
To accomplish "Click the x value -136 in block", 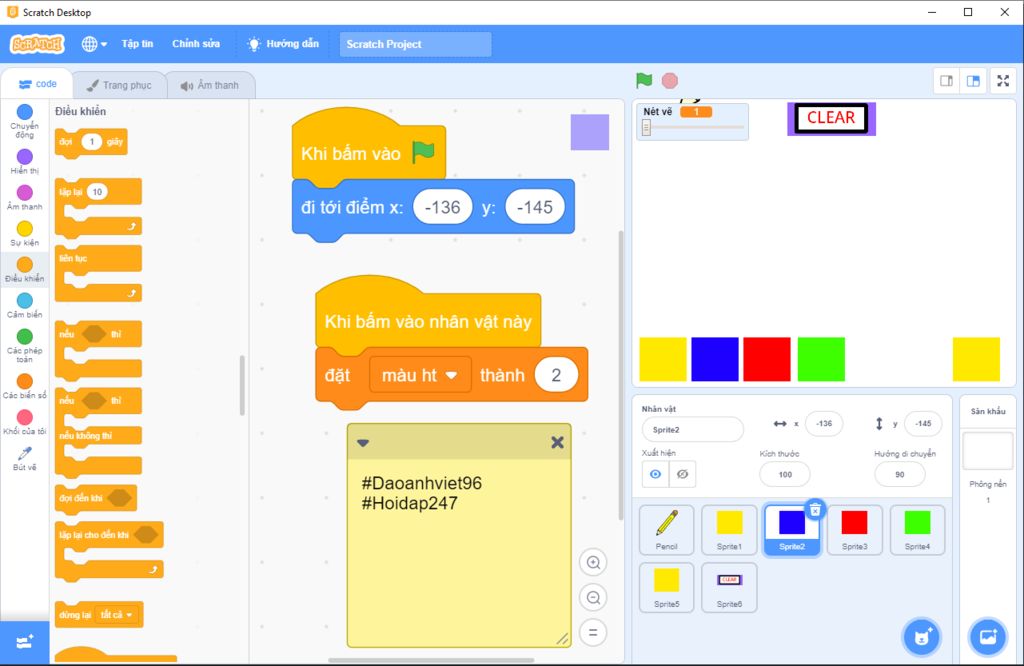I will click(443, 207).
